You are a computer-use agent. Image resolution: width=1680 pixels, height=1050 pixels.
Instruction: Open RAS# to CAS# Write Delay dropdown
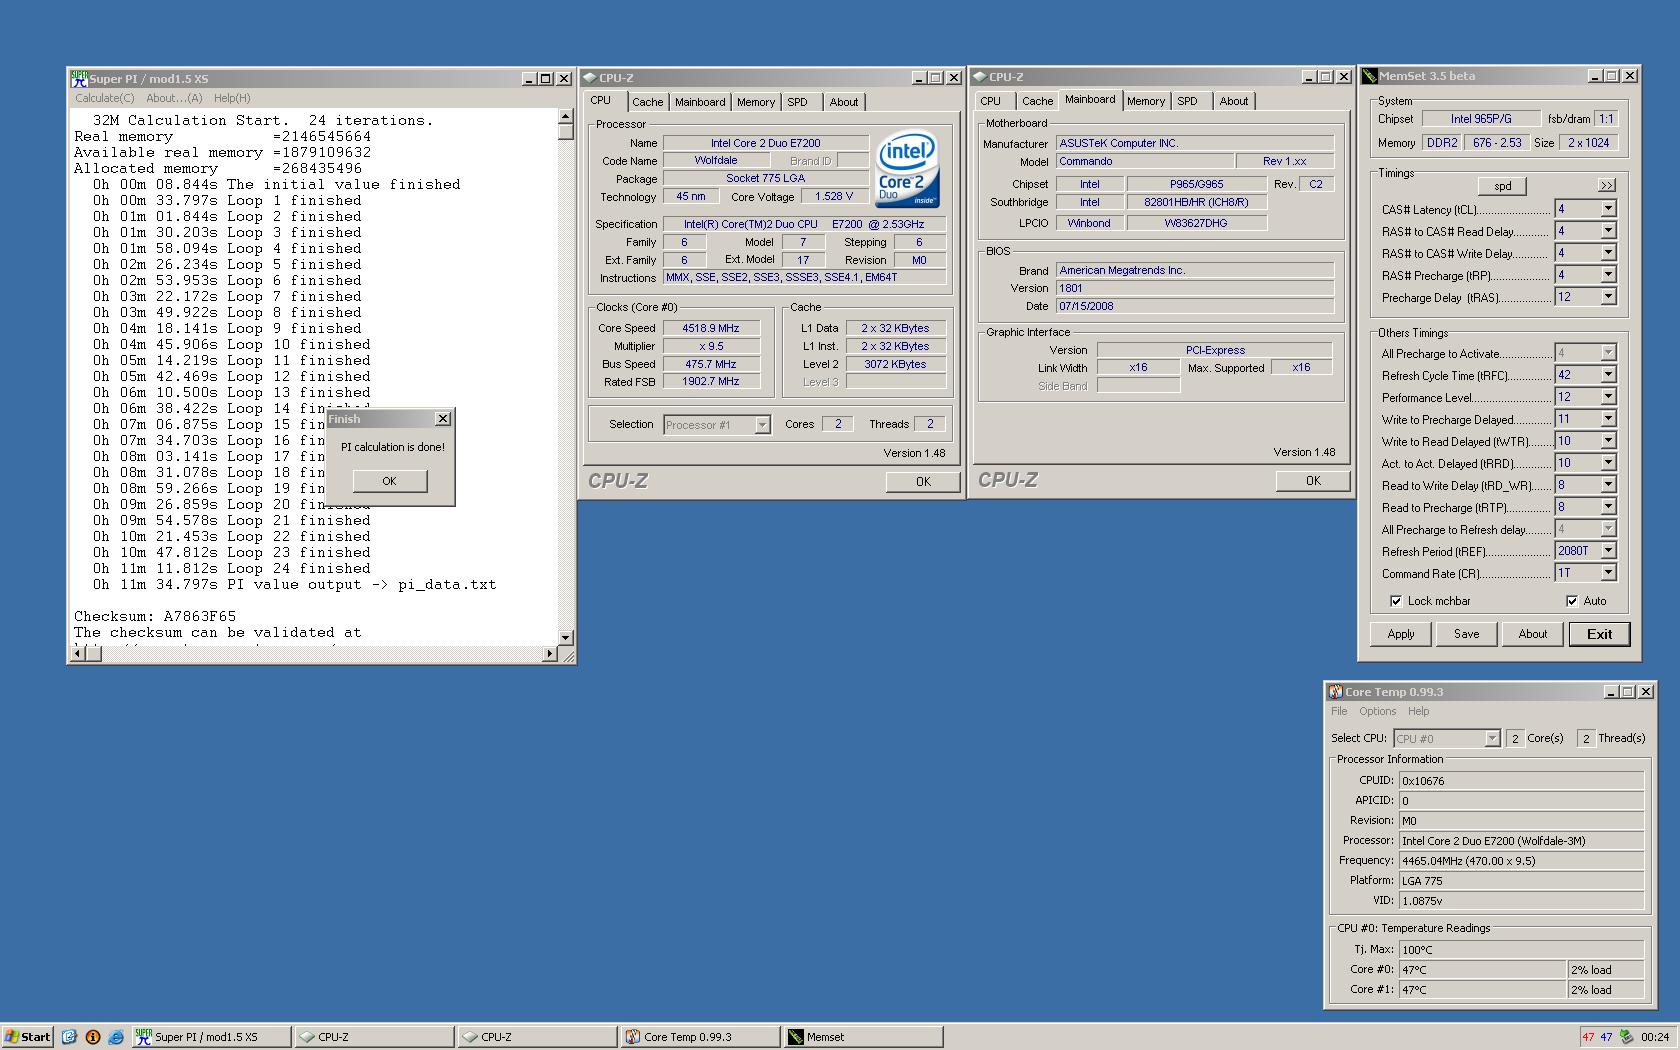coord(1608,253)
